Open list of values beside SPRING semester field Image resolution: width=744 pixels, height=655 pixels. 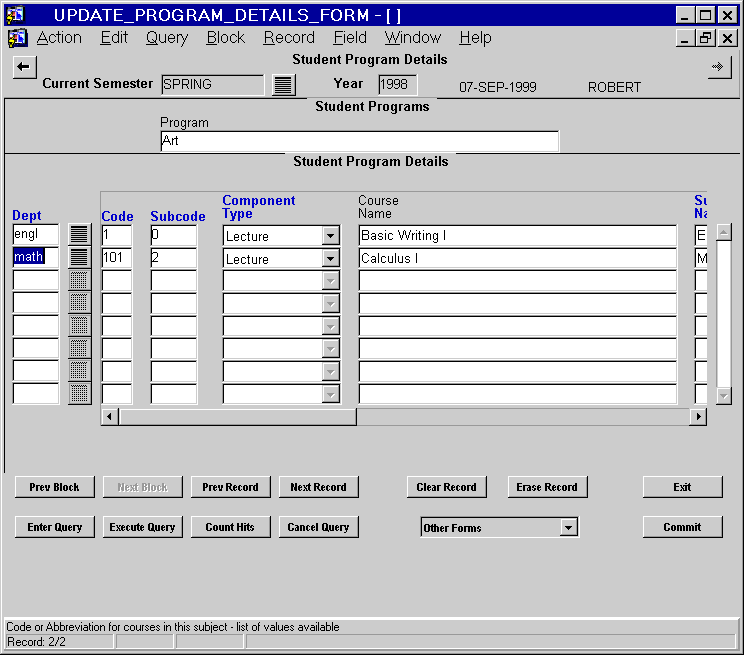pos(283,85)
